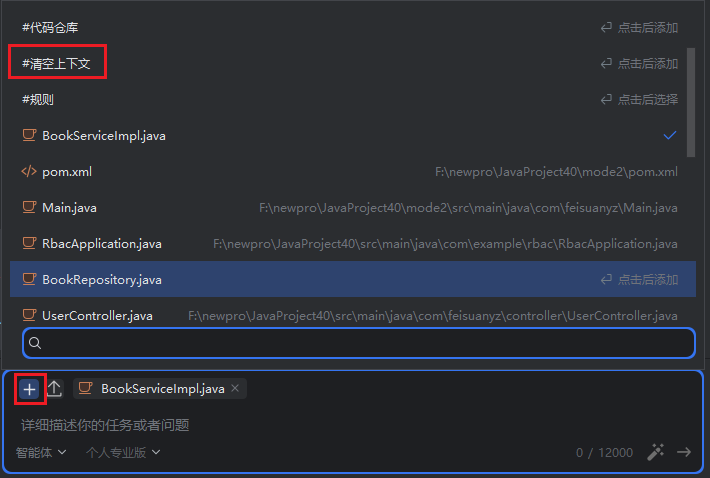Choose the #清空上下文 entry
Screen dimensions: 710x478
[x=56, y=64]
